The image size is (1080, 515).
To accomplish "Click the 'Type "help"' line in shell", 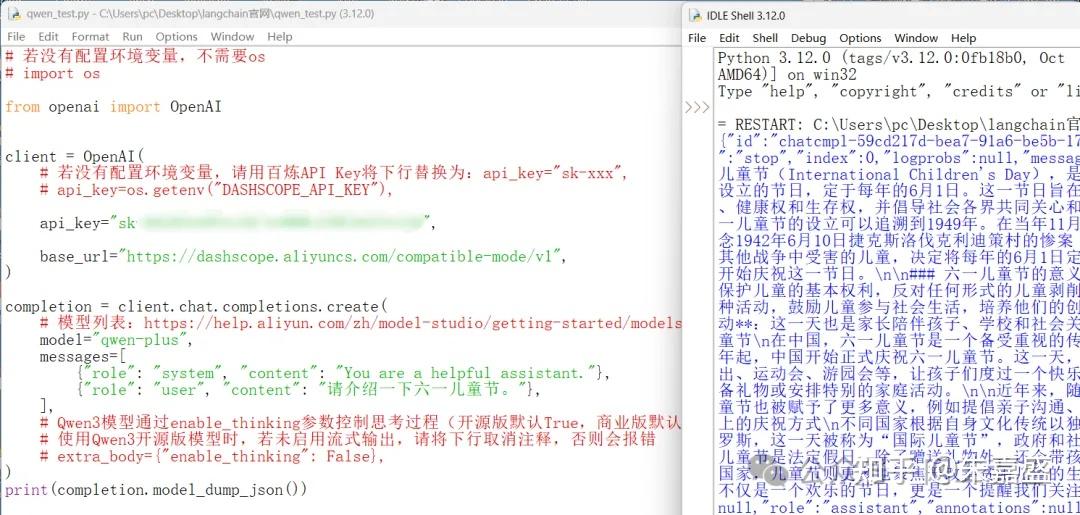I will [898, 91].
